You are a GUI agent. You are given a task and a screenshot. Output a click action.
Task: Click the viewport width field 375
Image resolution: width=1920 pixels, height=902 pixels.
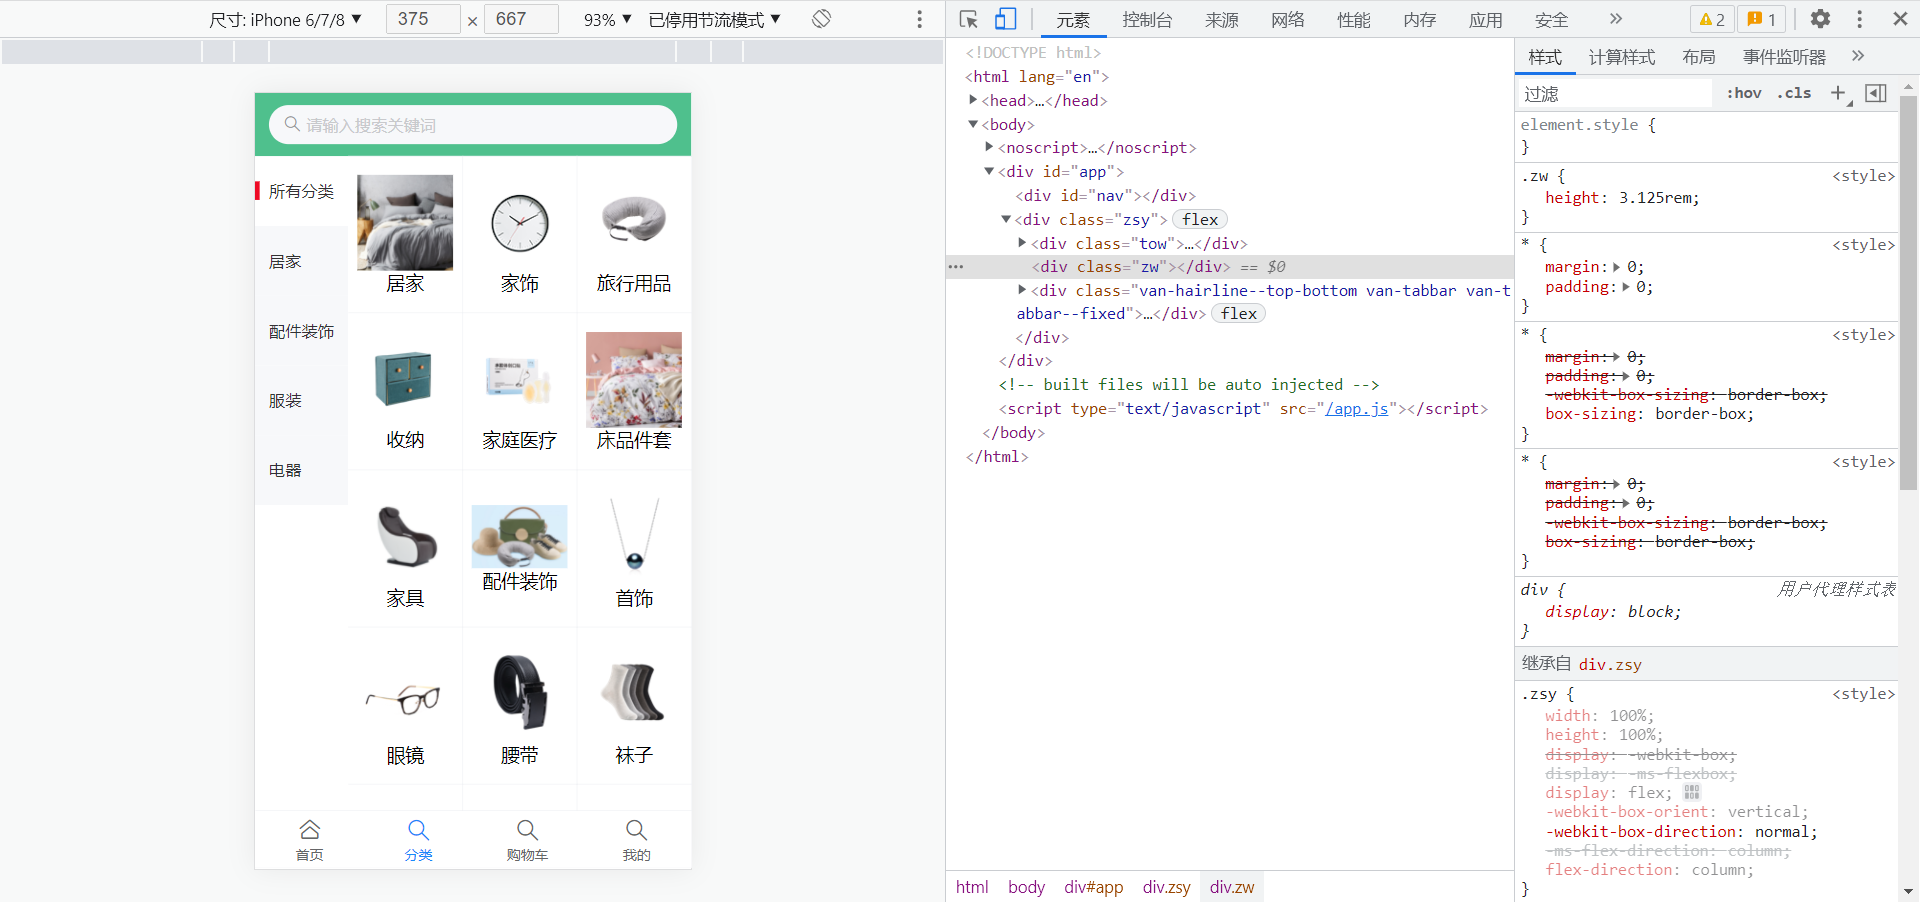[423, 19]
